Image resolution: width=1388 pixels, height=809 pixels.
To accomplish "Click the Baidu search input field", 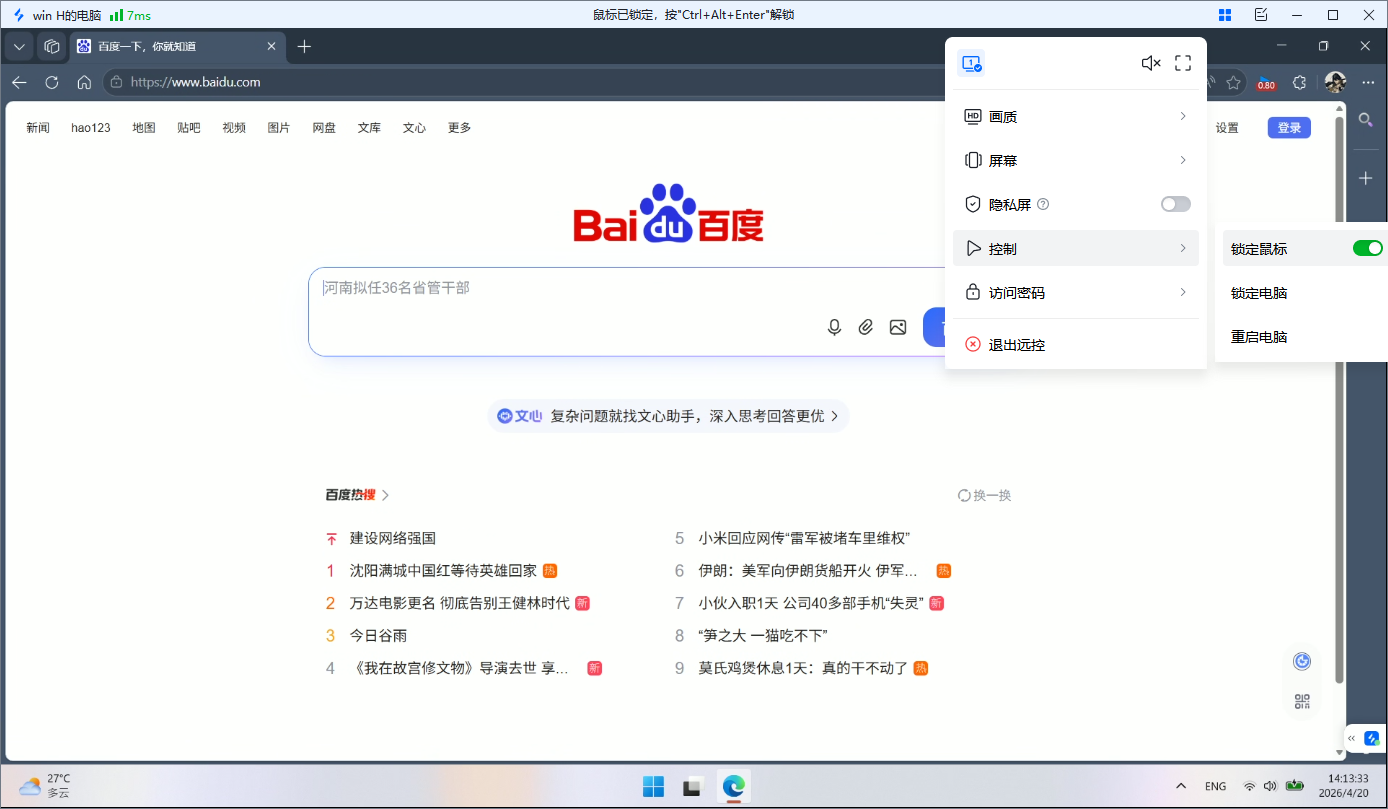I will [560, 289].
